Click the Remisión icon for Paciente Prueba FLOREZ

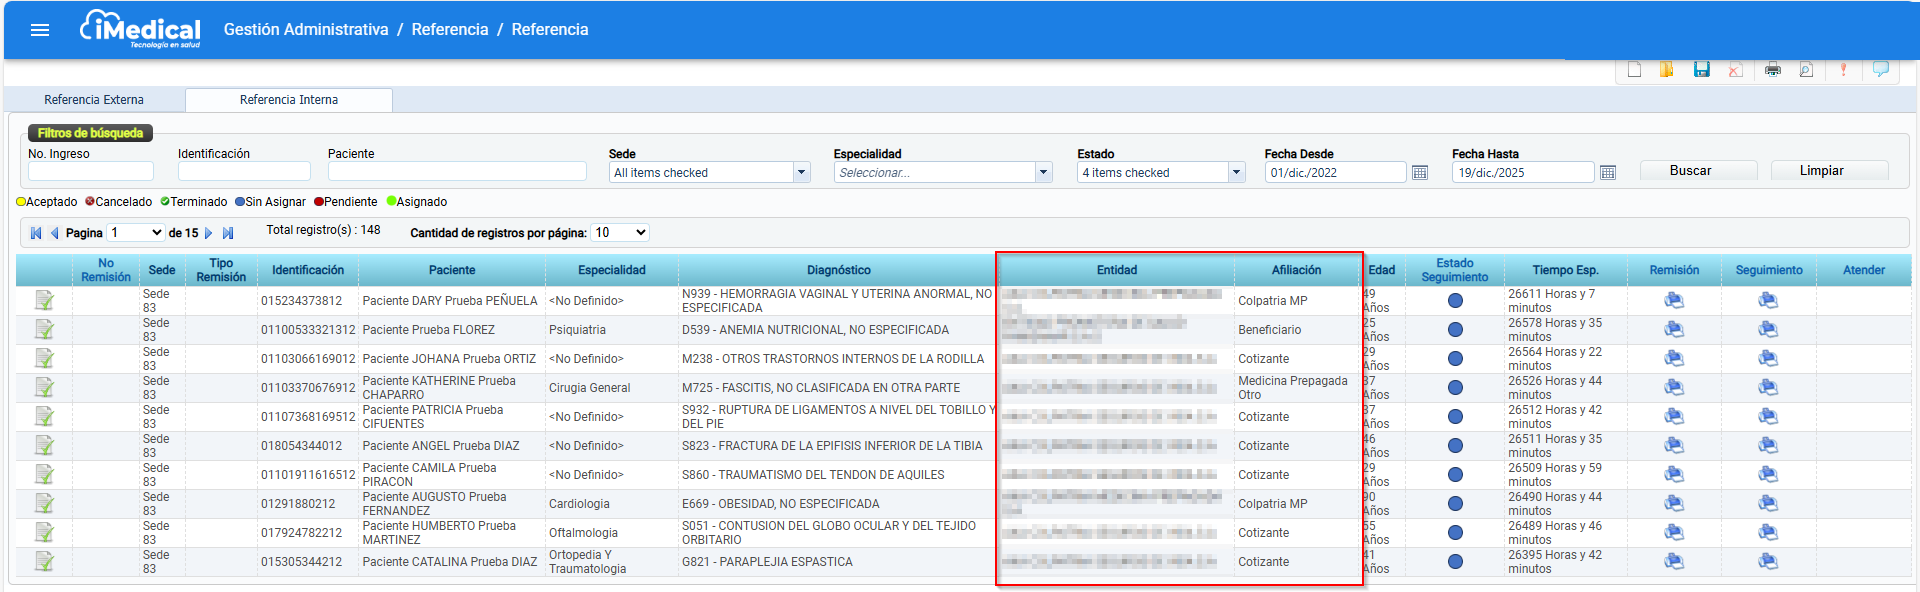coord(1674,329)
